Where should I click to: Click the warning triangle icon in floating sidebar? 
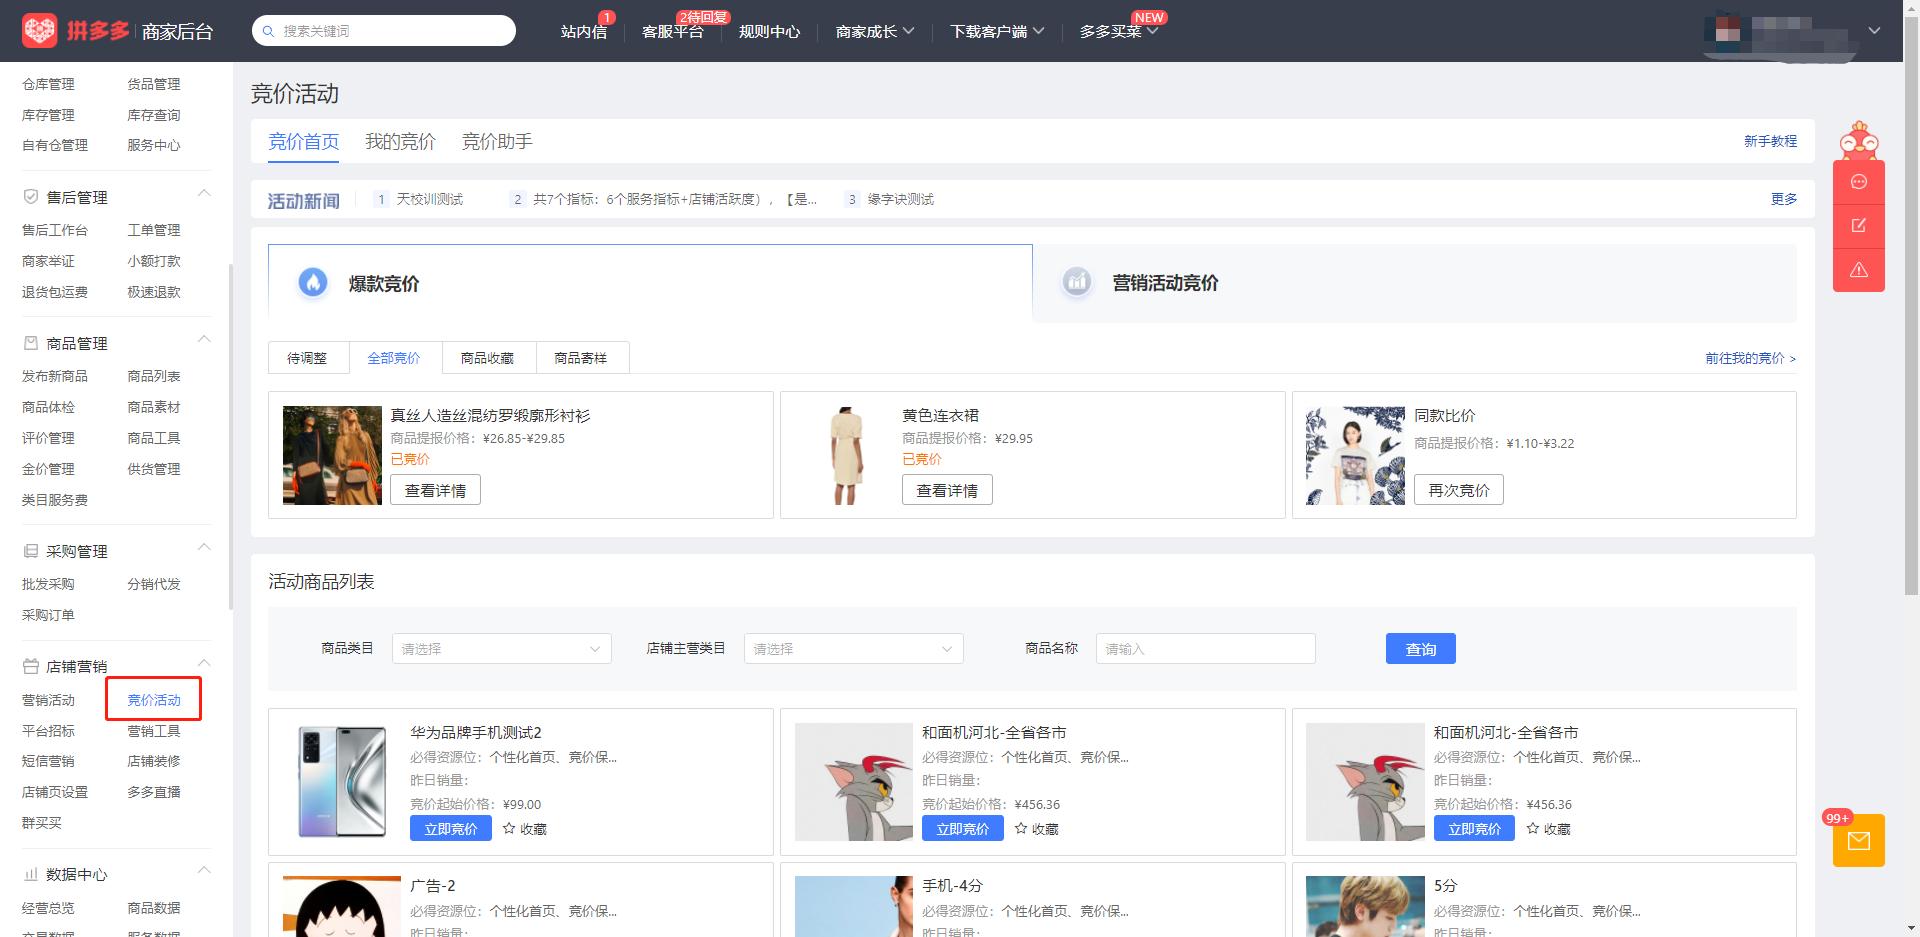(1859, 270)
